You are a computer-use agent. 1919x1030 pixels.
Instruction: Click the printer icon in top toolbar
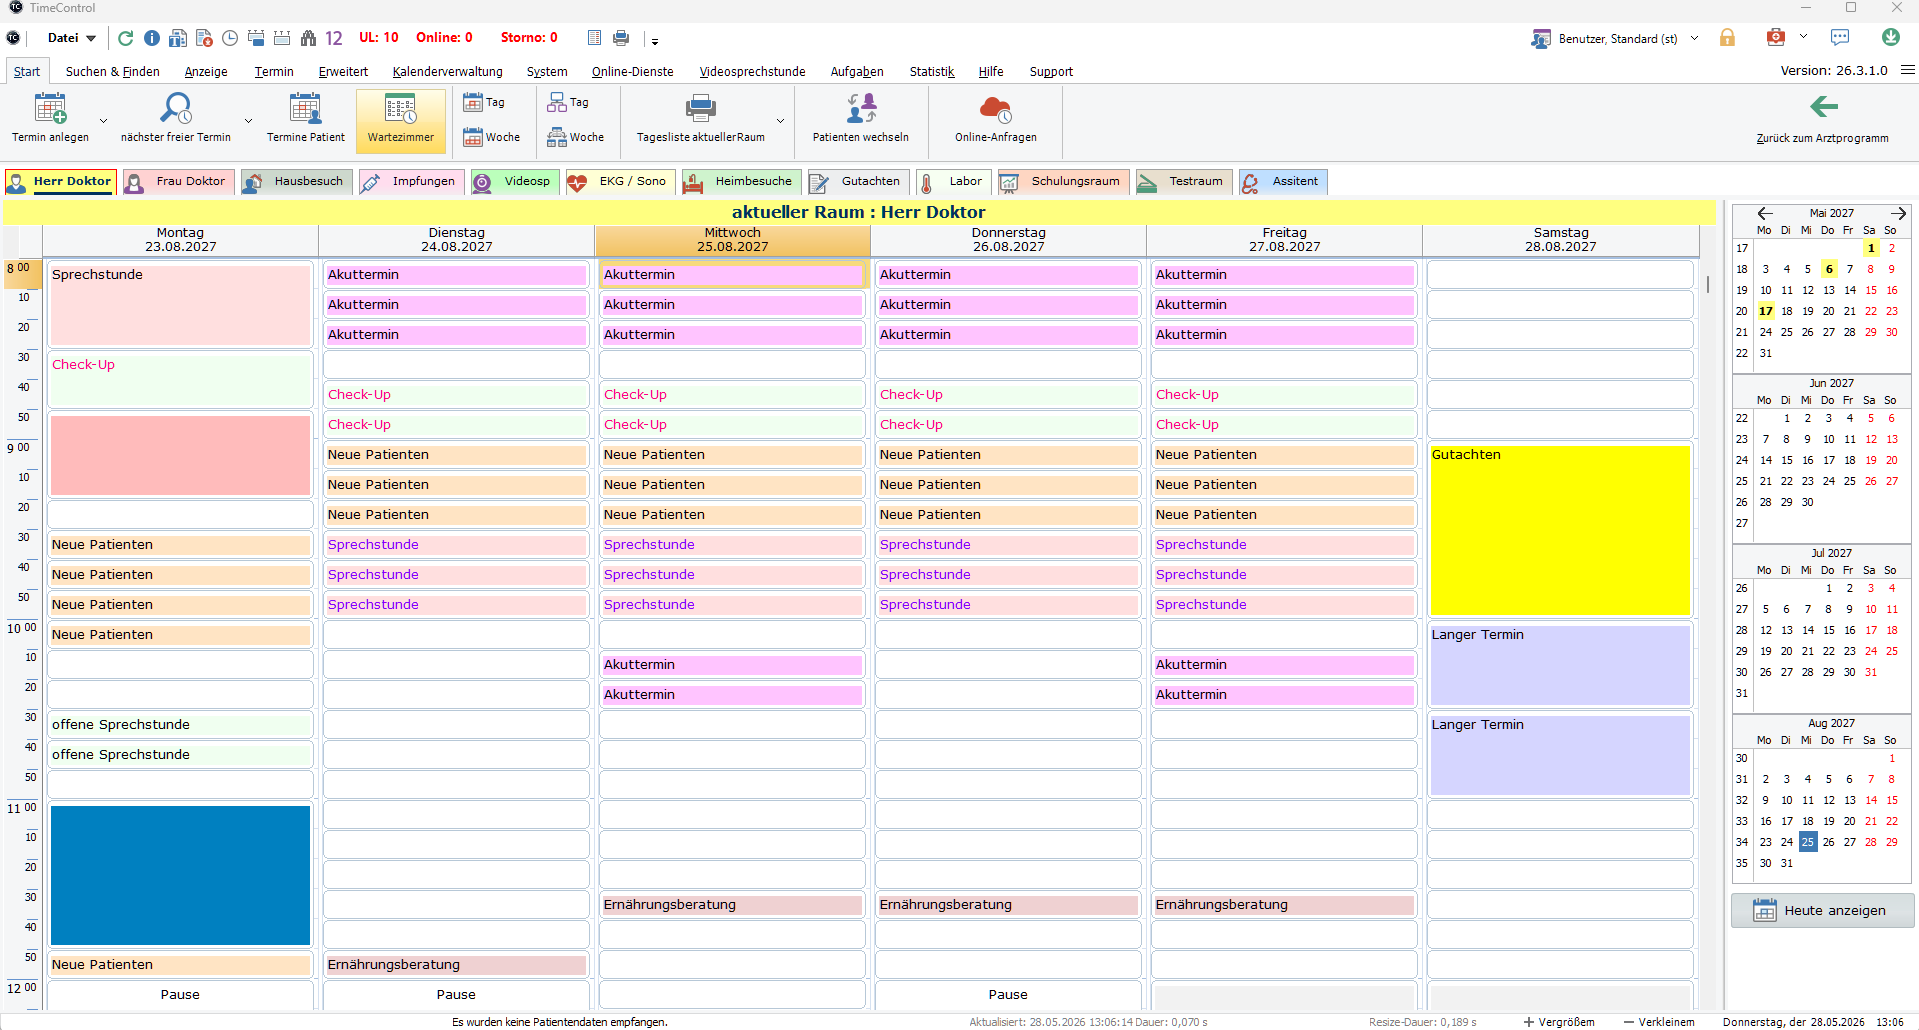coord(621,38)
